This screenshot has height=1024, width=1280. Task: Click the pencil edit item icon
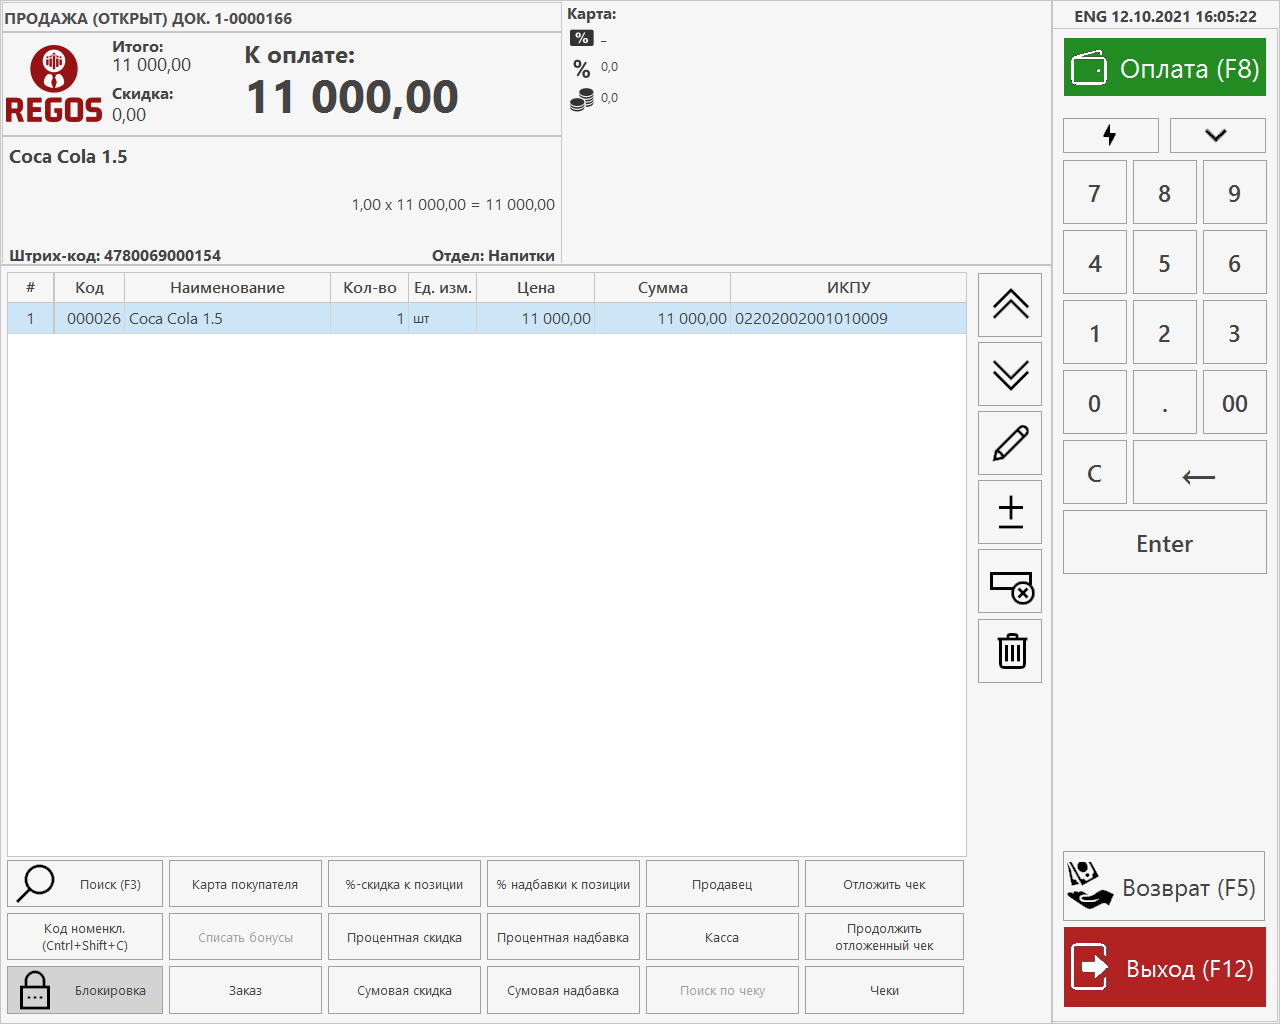[x=1010, y=443]
